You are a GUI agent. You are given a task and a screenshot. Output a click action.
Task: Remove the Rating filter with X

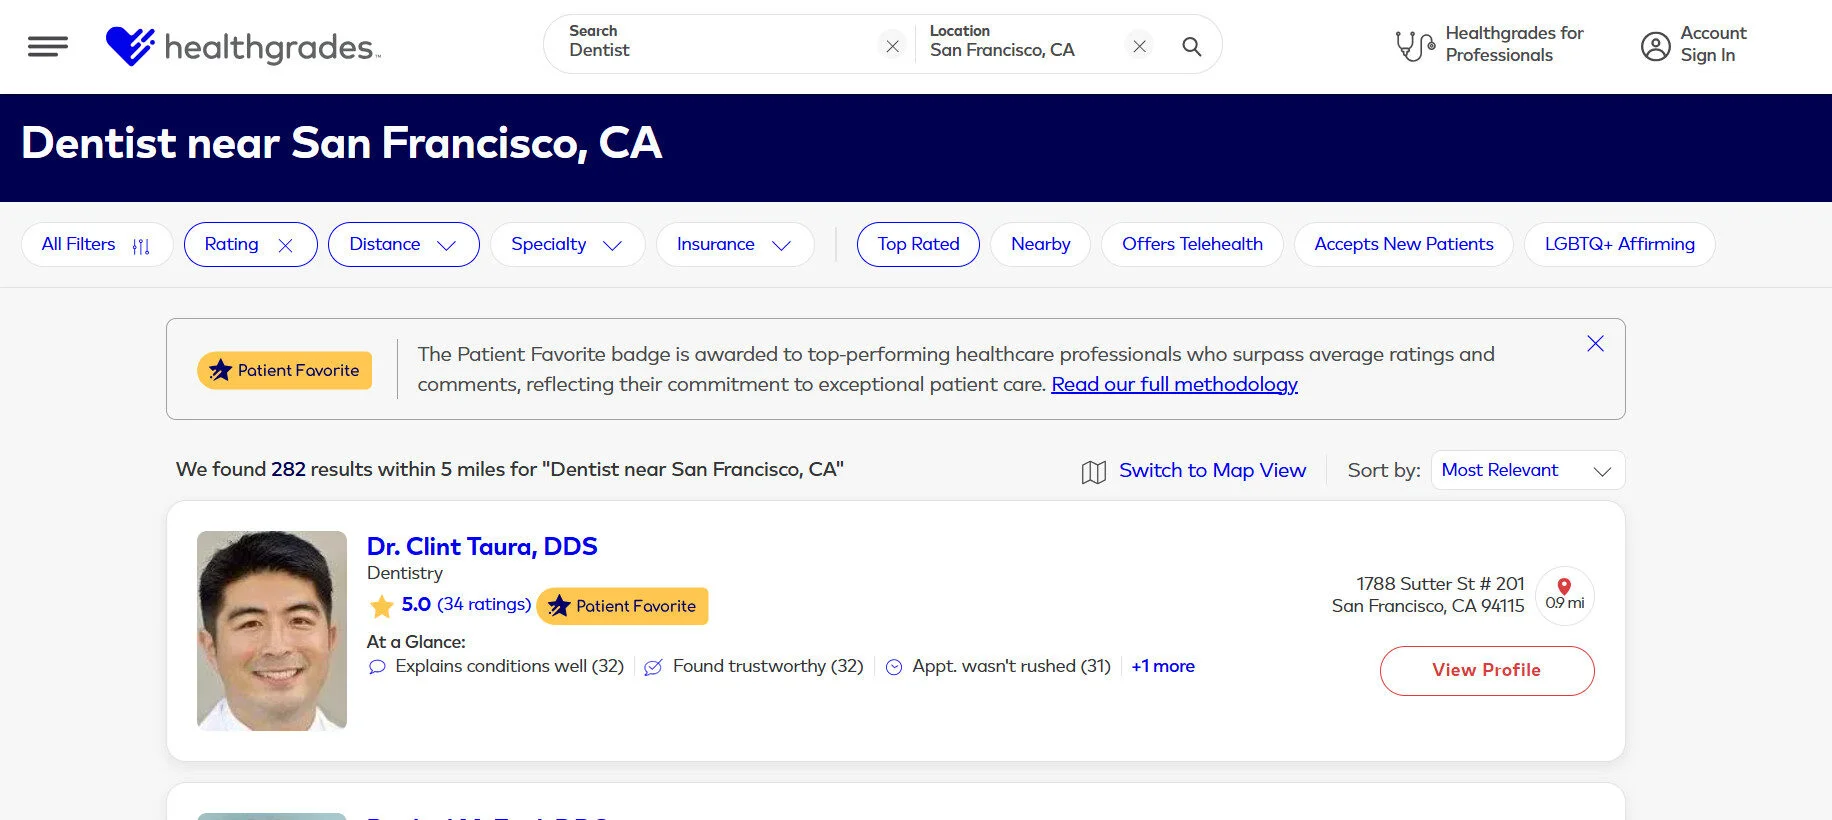(285, 245)
